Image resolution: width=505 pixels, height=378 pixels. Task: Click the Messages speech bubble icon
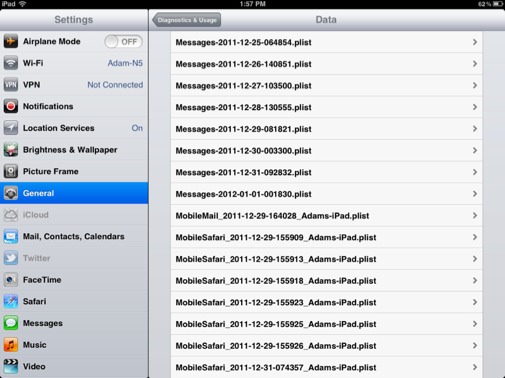click(11, 323)
